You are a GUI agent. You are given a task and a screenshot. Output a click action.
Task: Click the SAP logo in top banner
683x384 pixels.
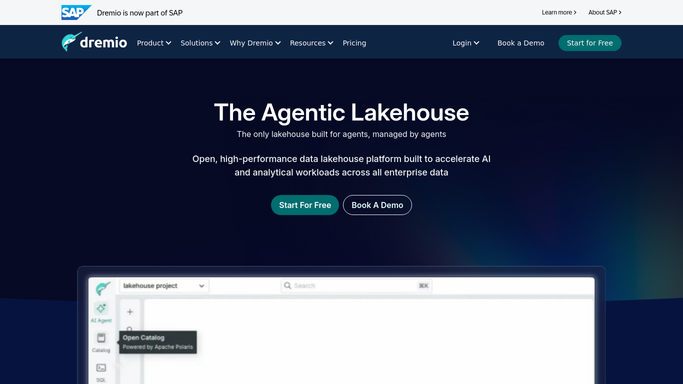[x=76, y=12]
